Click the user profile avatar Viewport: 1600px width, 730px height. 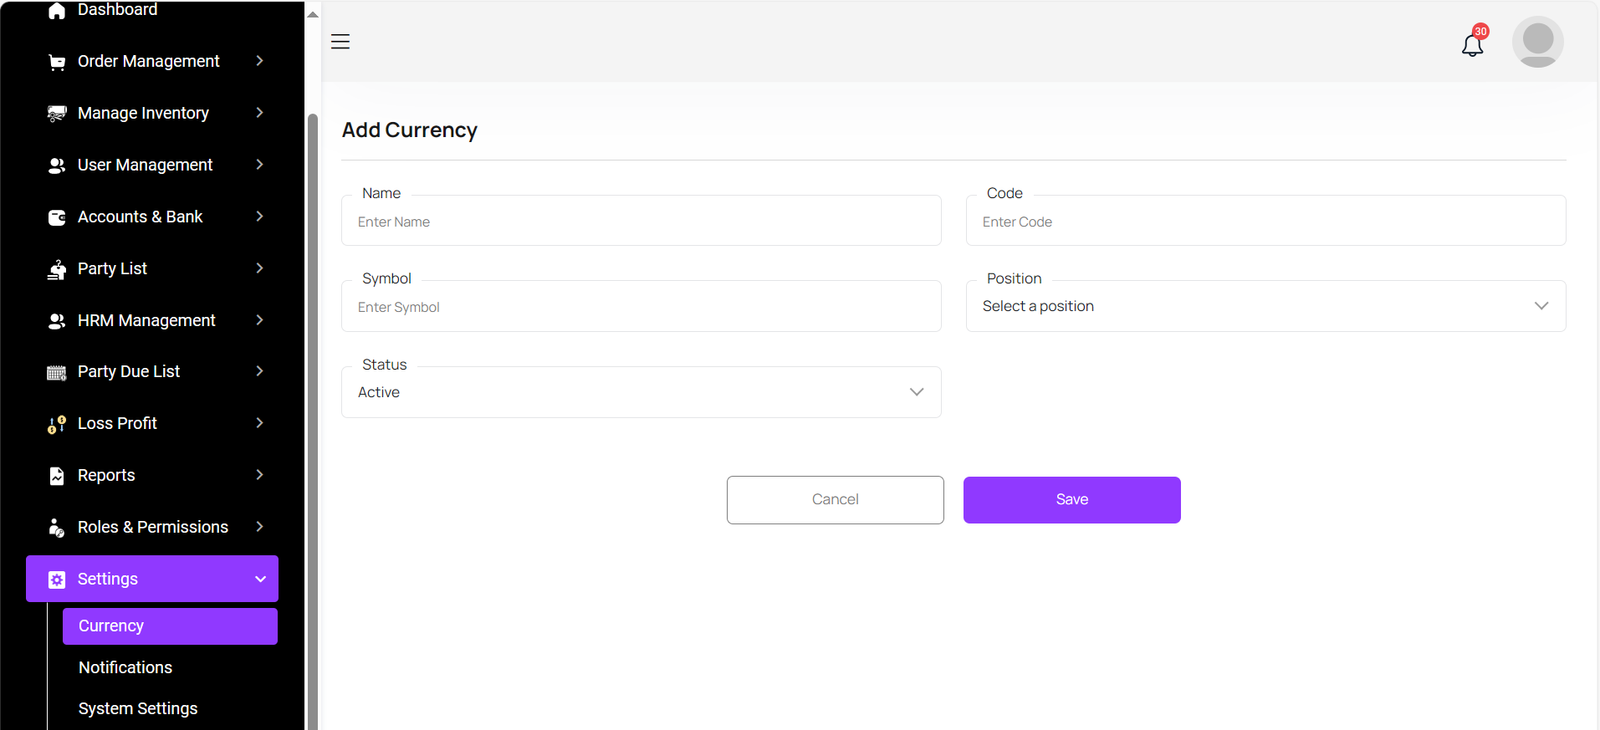click(1537, 42)
